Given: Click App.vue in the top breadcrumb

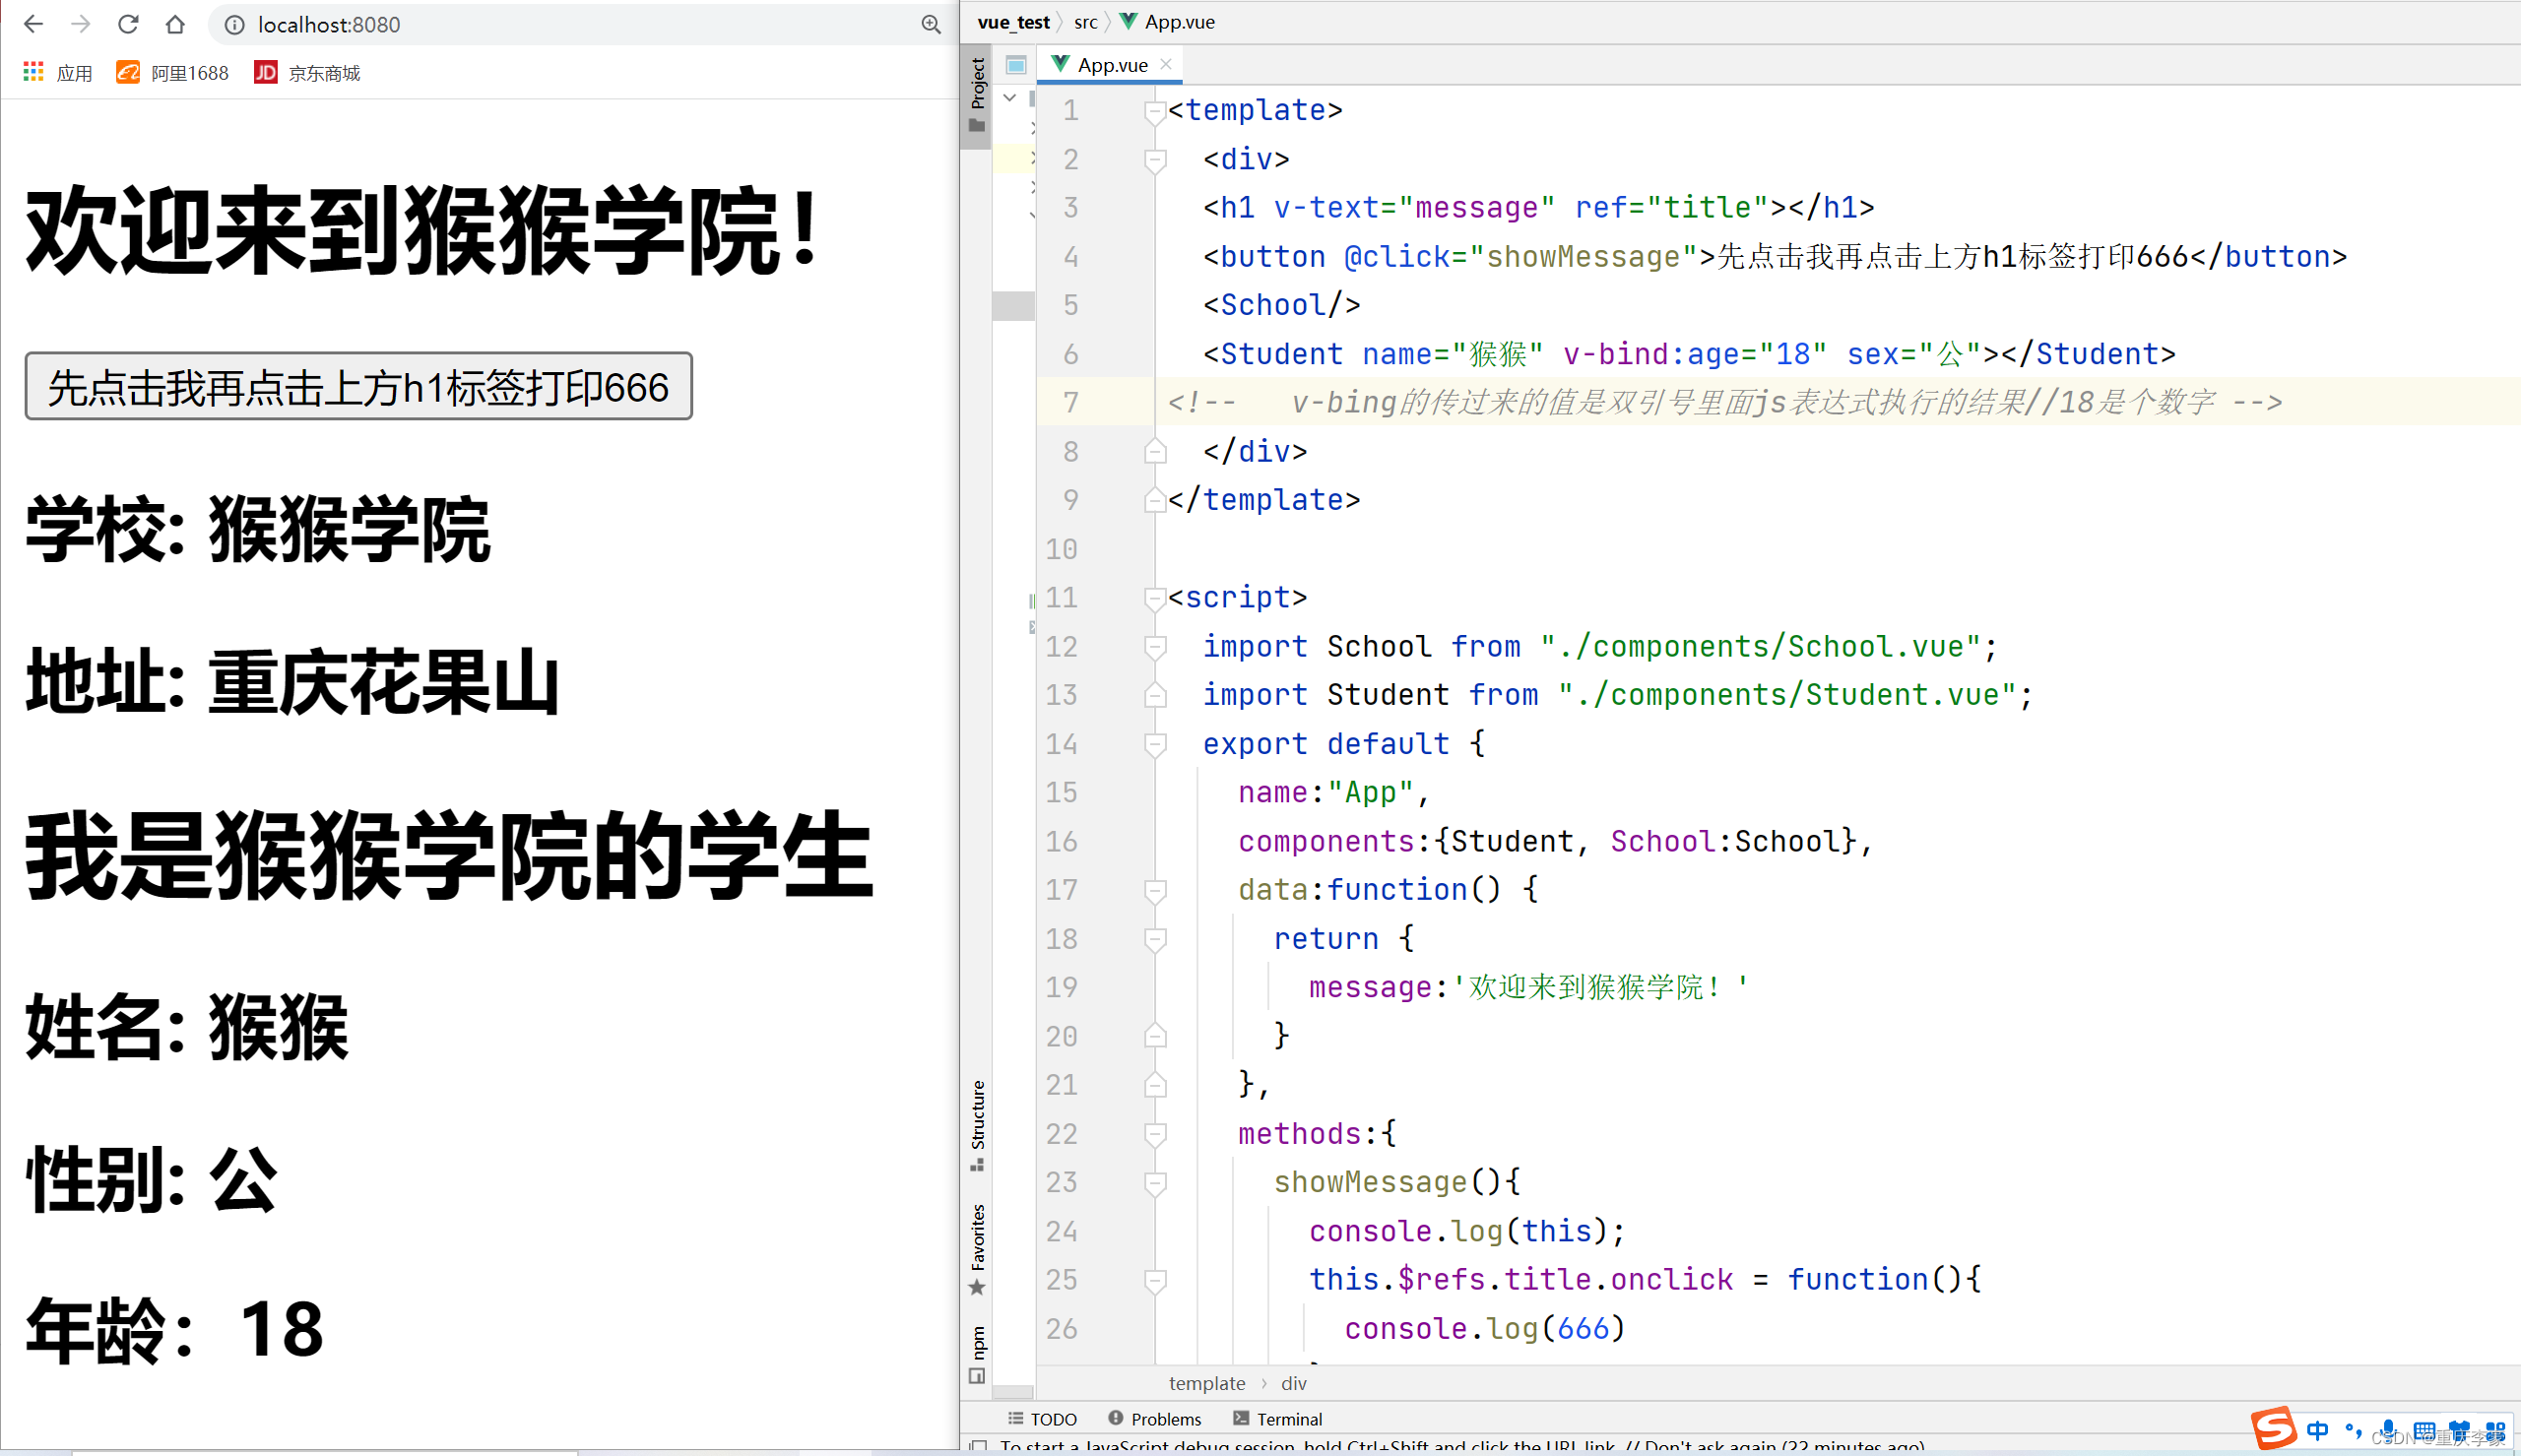Looking at the screenshot, I should pos(1167,22).
